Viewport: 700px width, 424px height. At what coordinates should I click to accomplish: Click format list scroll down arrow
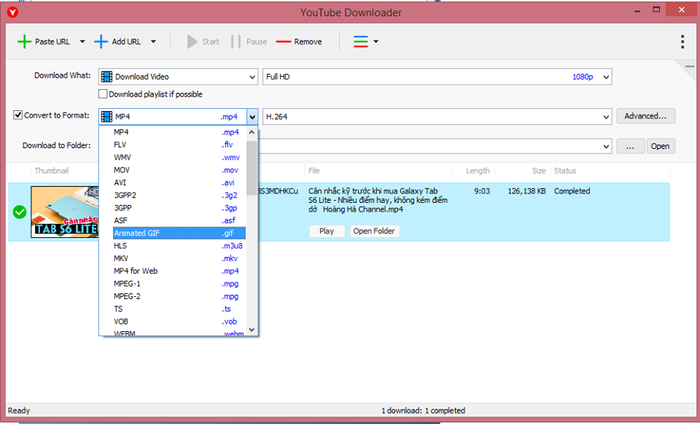pyautogui.click(x=252, y=330)
